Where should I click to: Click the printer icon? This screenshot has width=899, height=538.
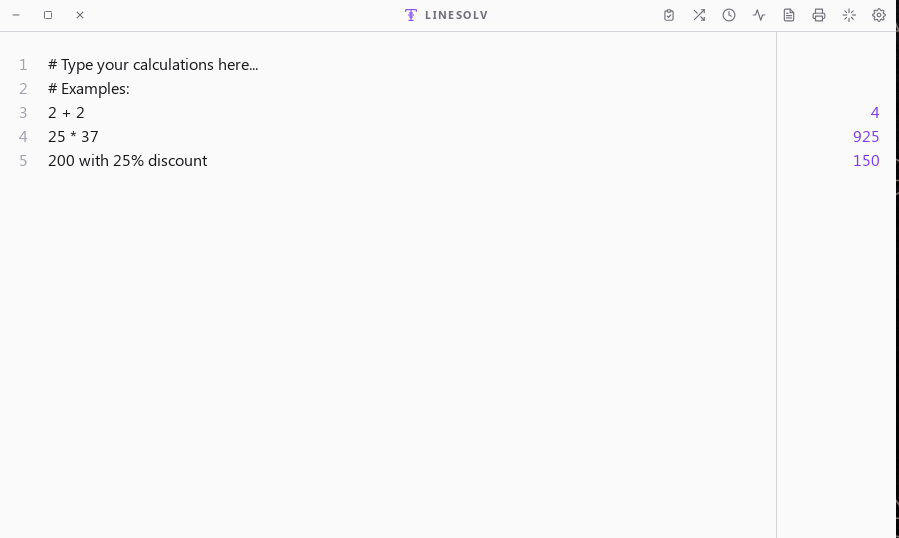(x=819, y=15)
